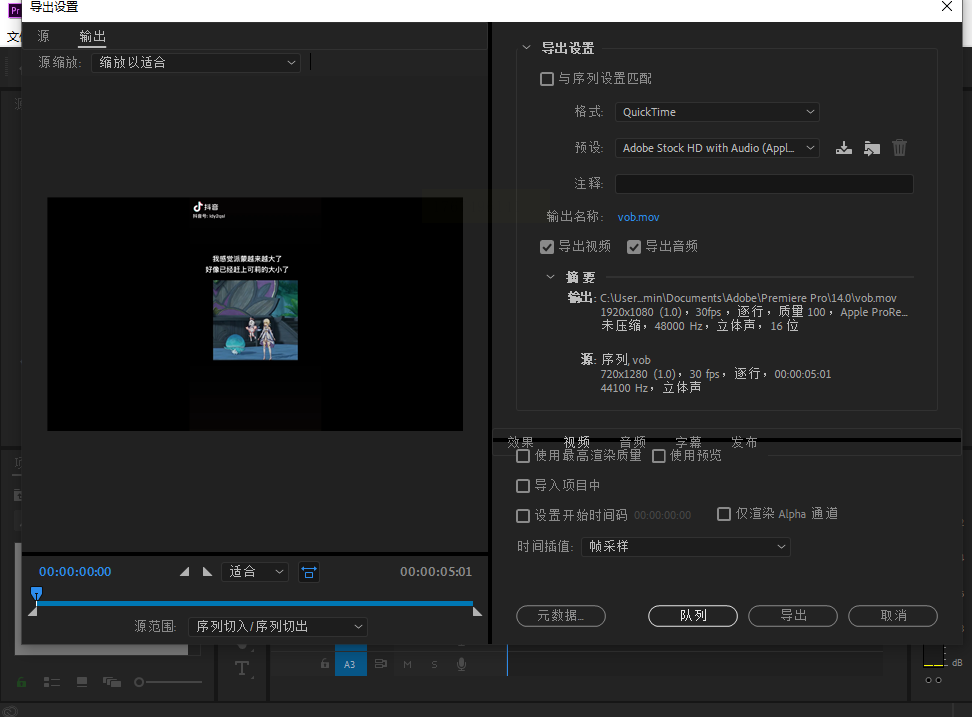972x717 pixels.
Task: Tick the 使用最高渲染质量 checkbox
Action: [x=523, y=456]
